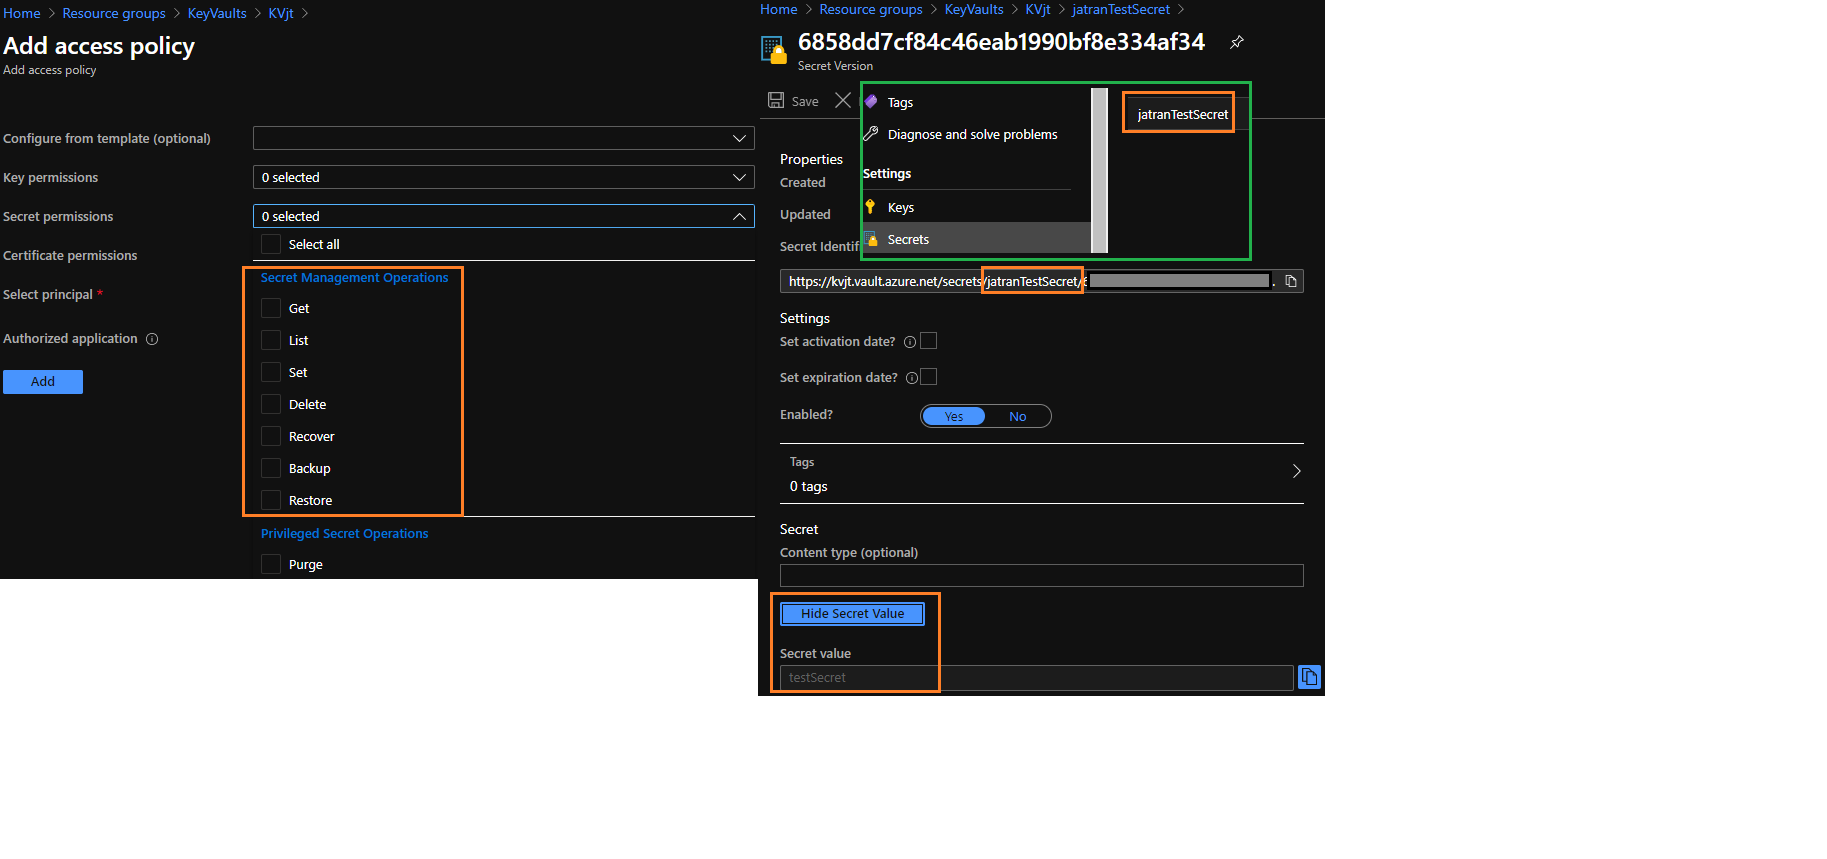The image size is (1827, 859).
Task: Enable Set activation date checkbox
Action: point(929,341)
